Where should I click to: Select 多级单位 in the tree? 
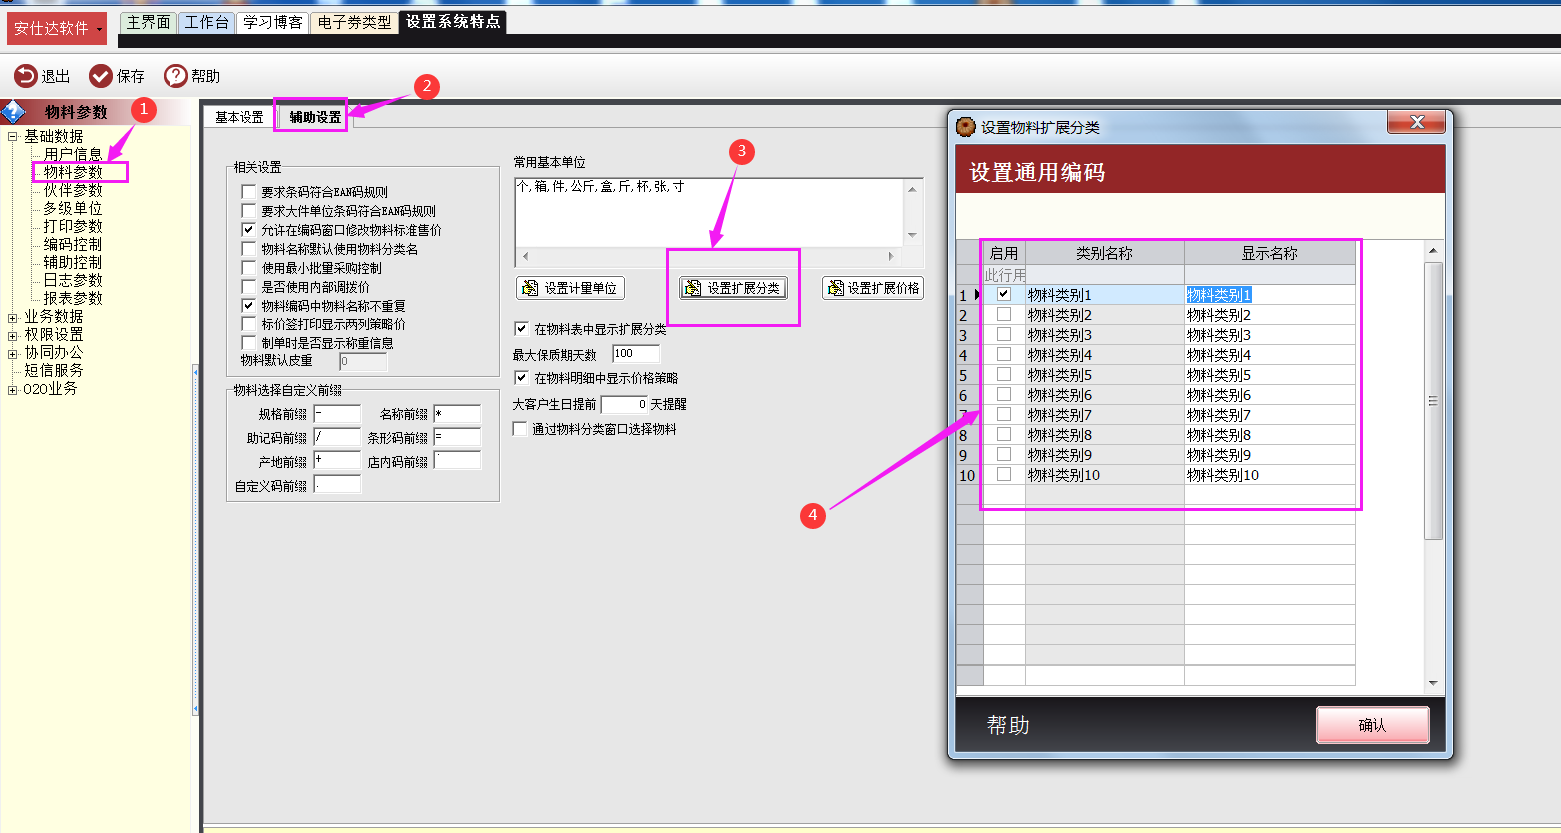[x=73, y=208]
